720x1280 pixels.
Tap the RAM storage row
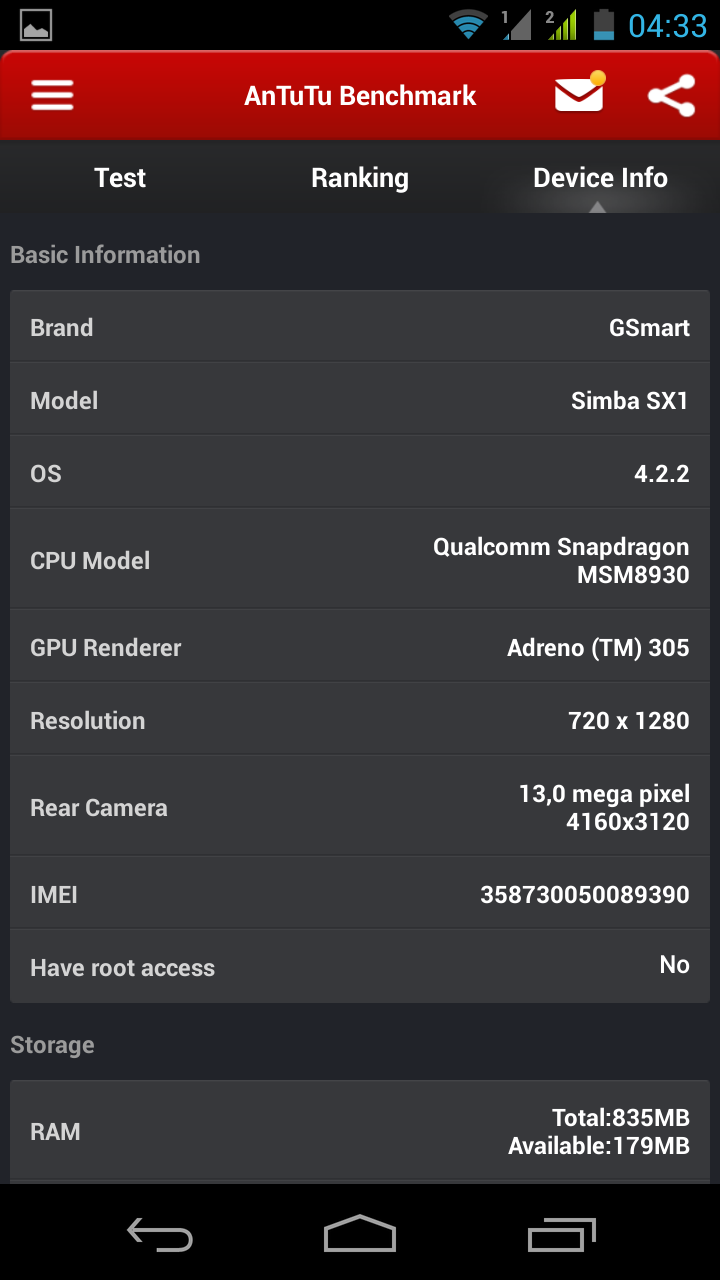360,1131
